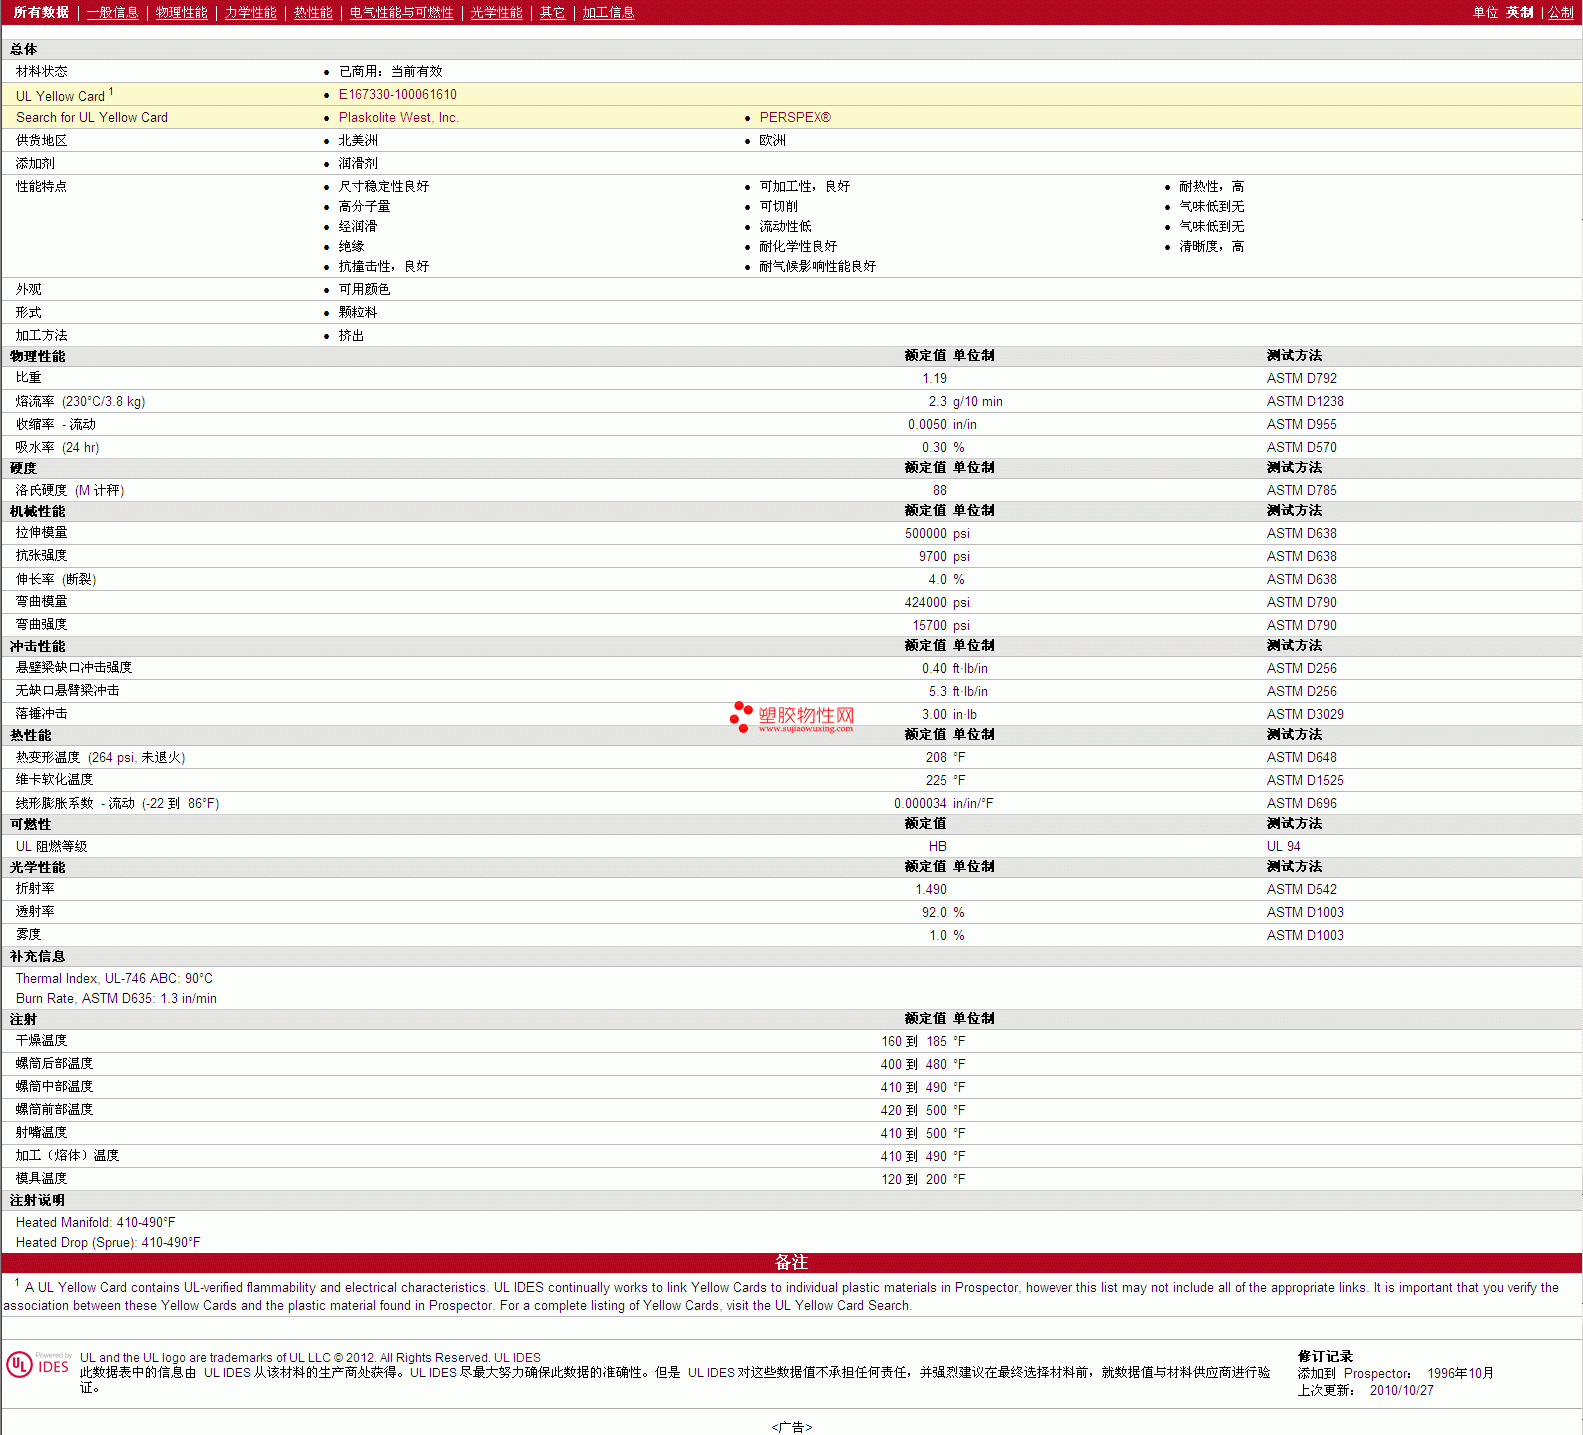Click the UL 94 test method text

[x=1283, y=846]
